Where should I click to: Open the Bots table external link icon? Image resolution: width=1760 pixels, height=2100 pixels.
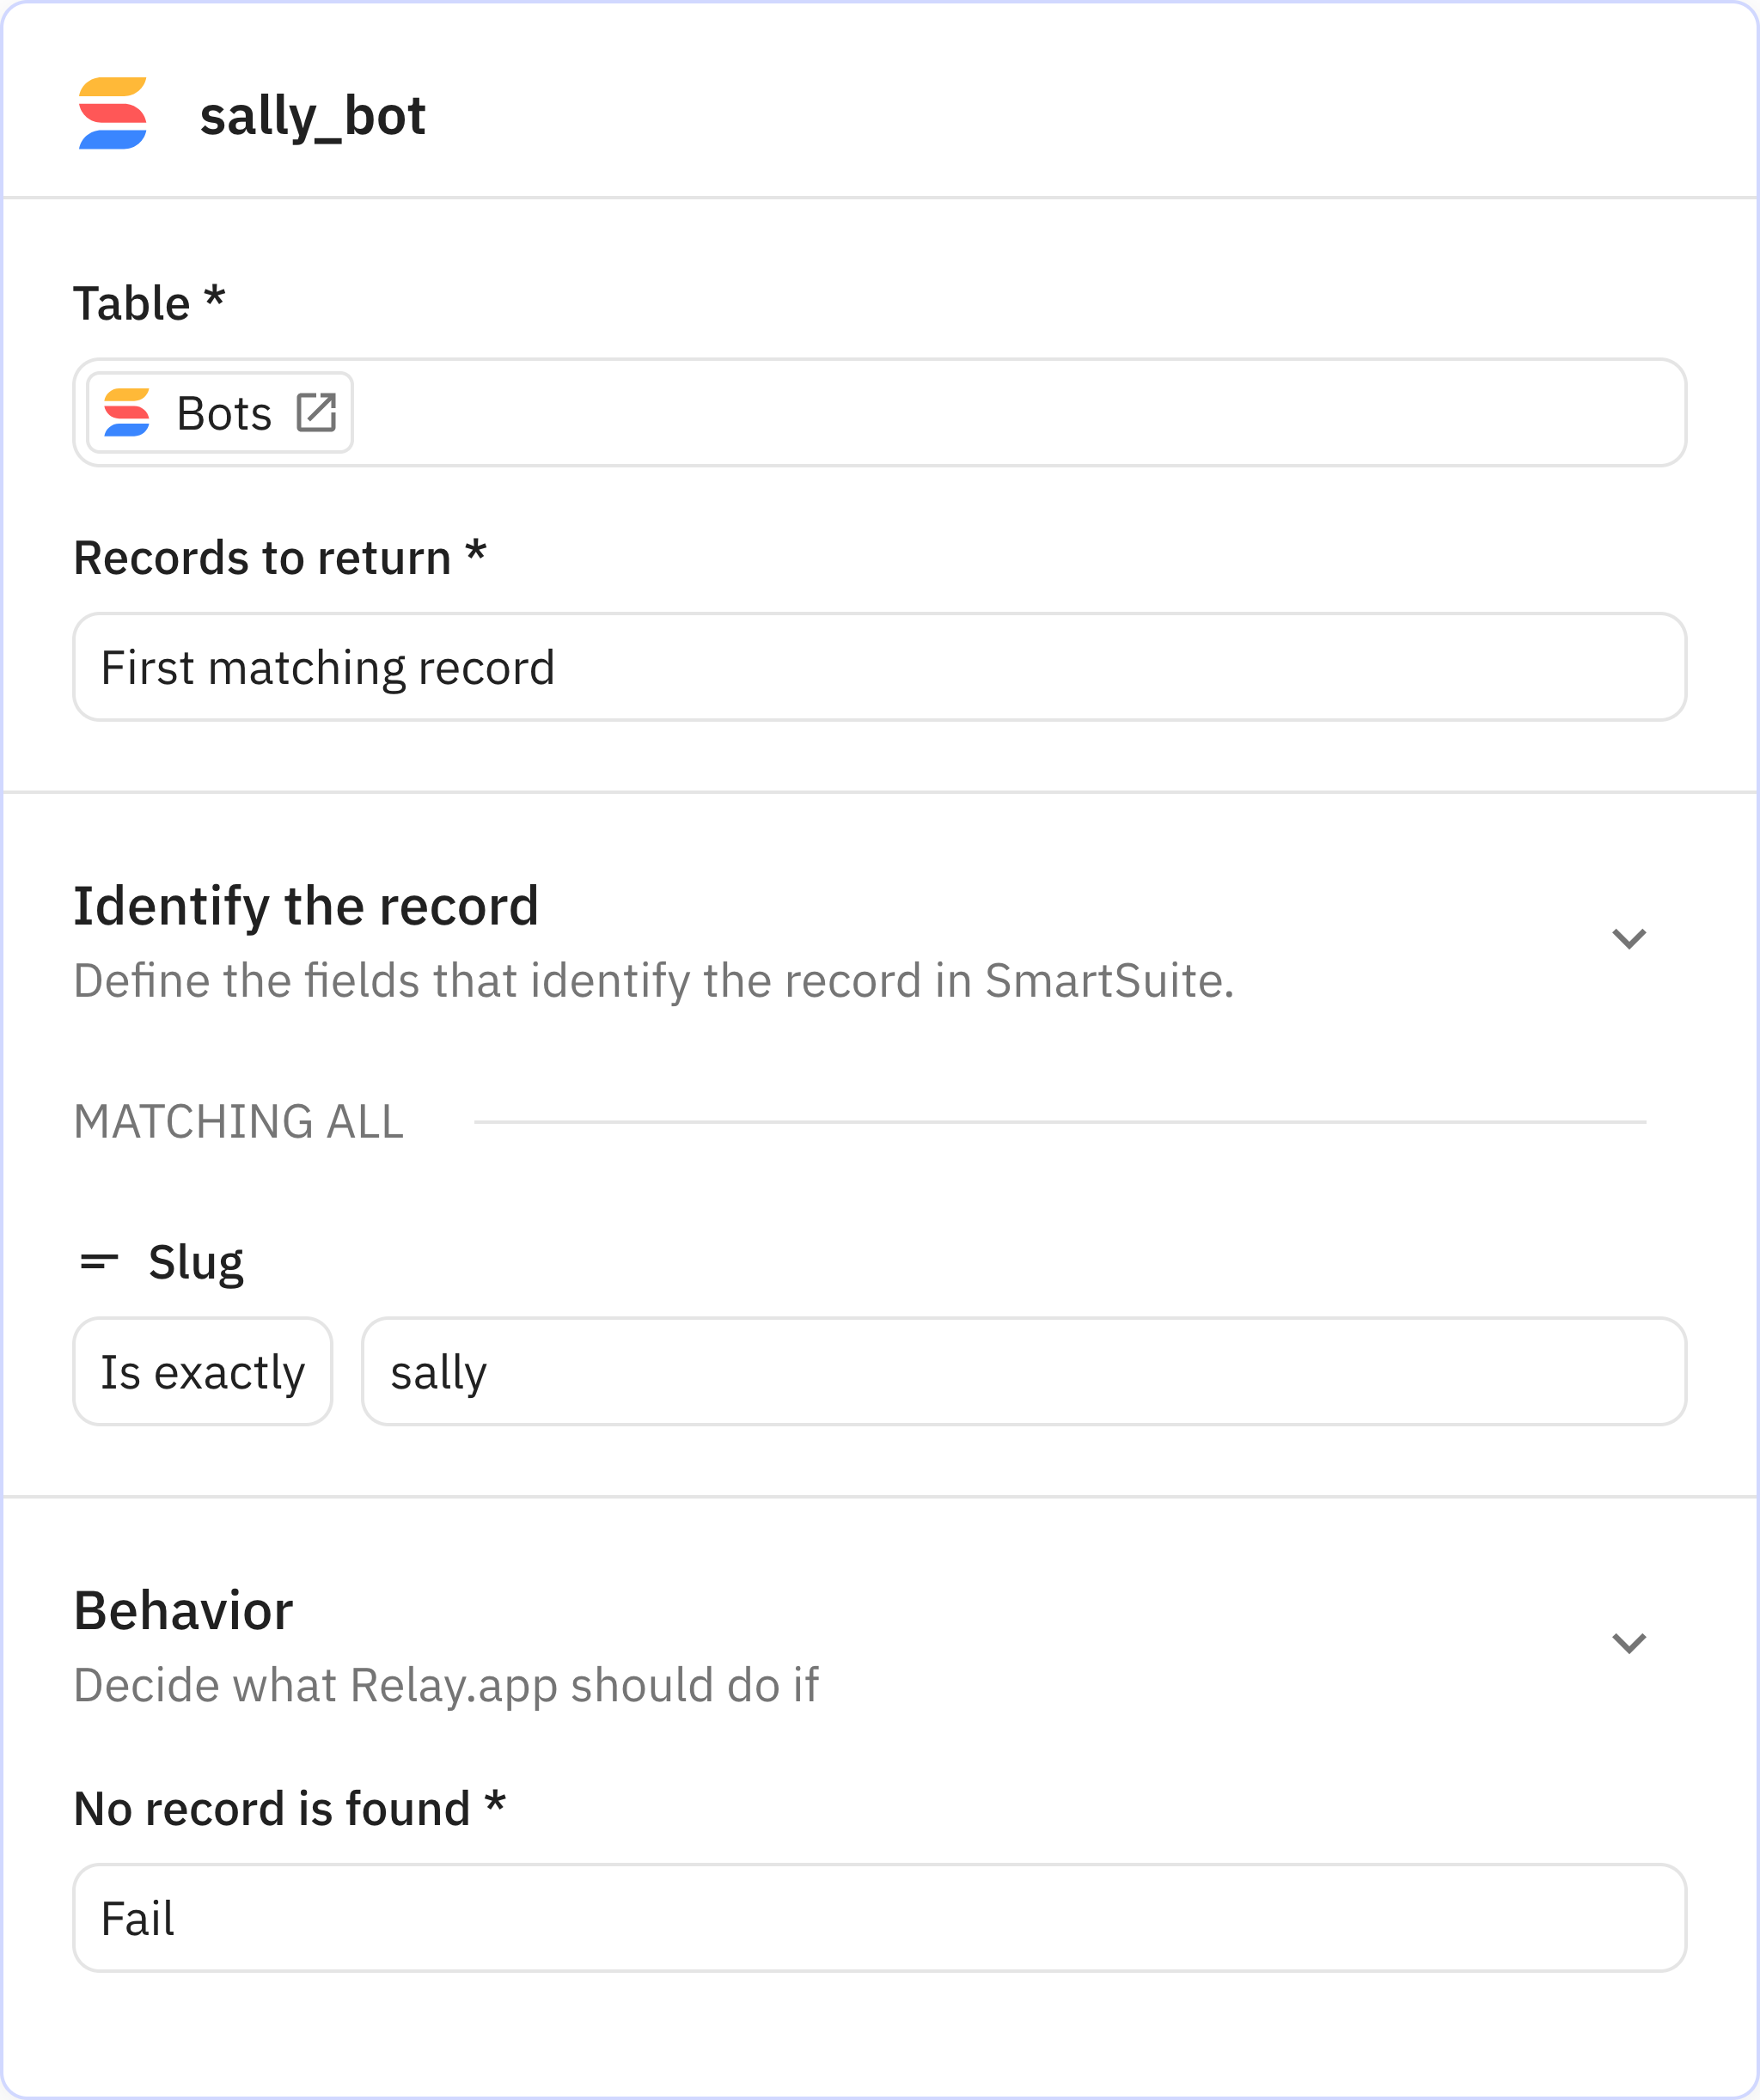[x=316, y=412]
